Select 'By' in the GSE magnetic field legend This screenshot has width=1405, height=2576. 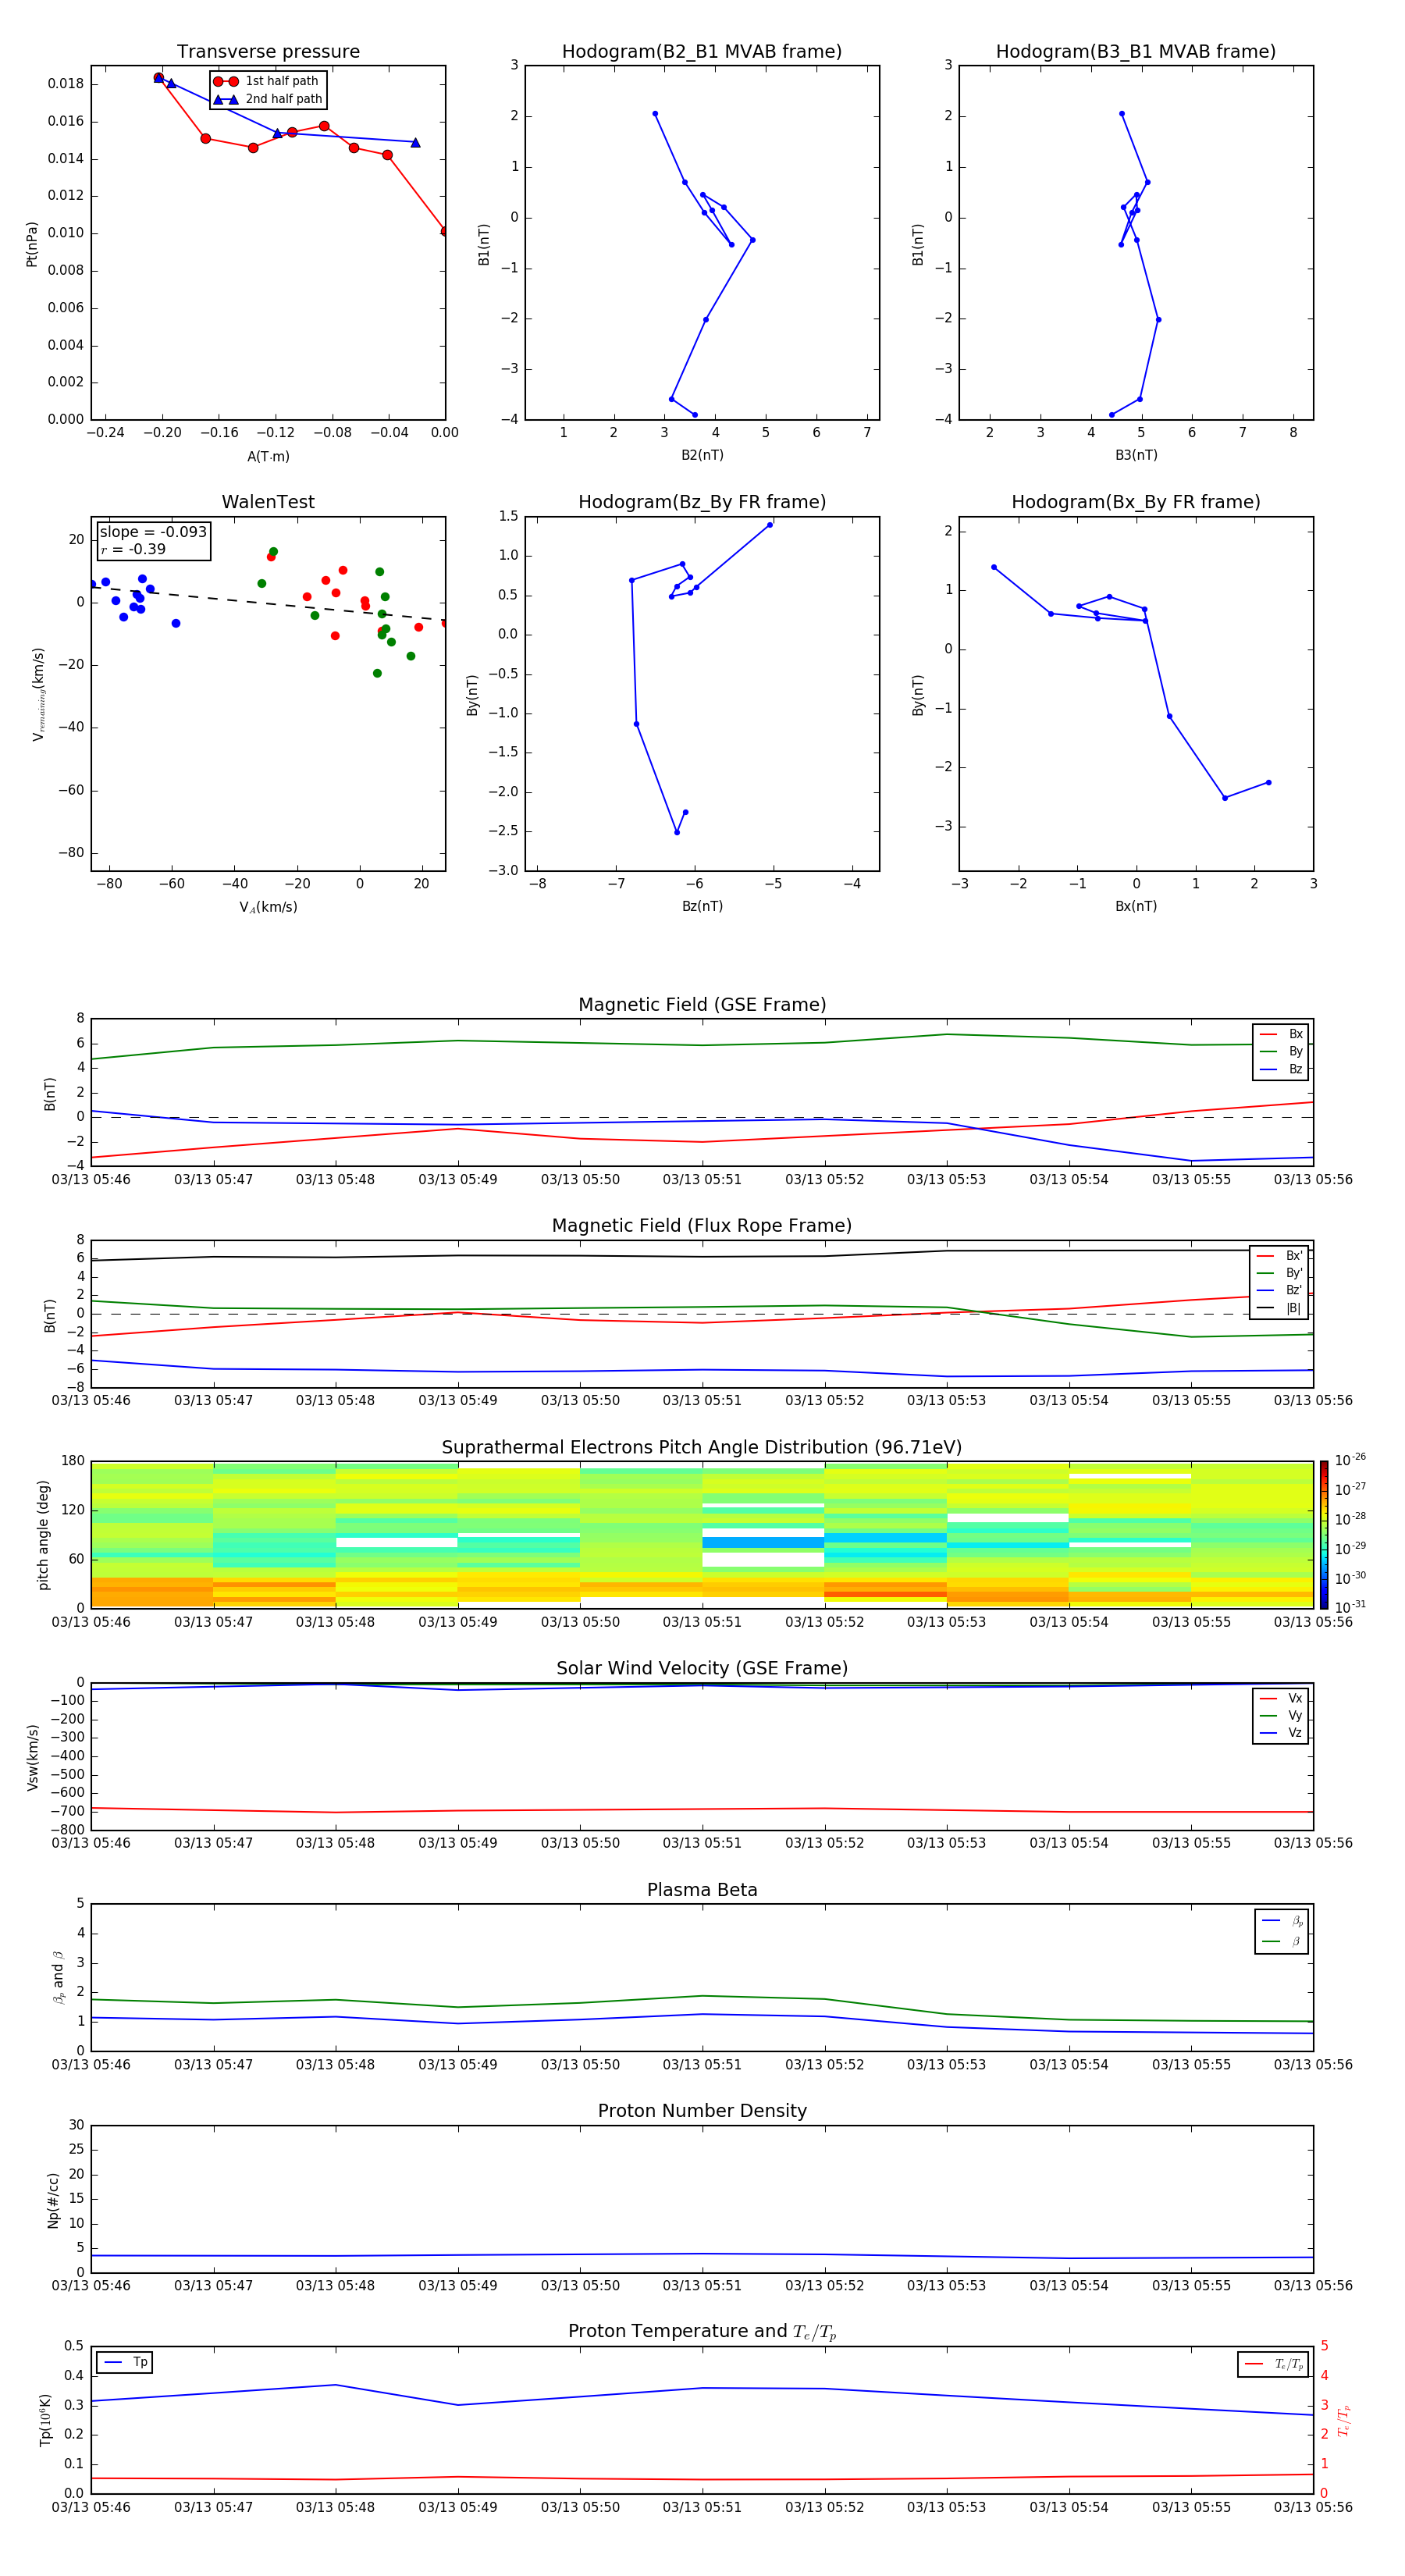tap(1282, 1051)
